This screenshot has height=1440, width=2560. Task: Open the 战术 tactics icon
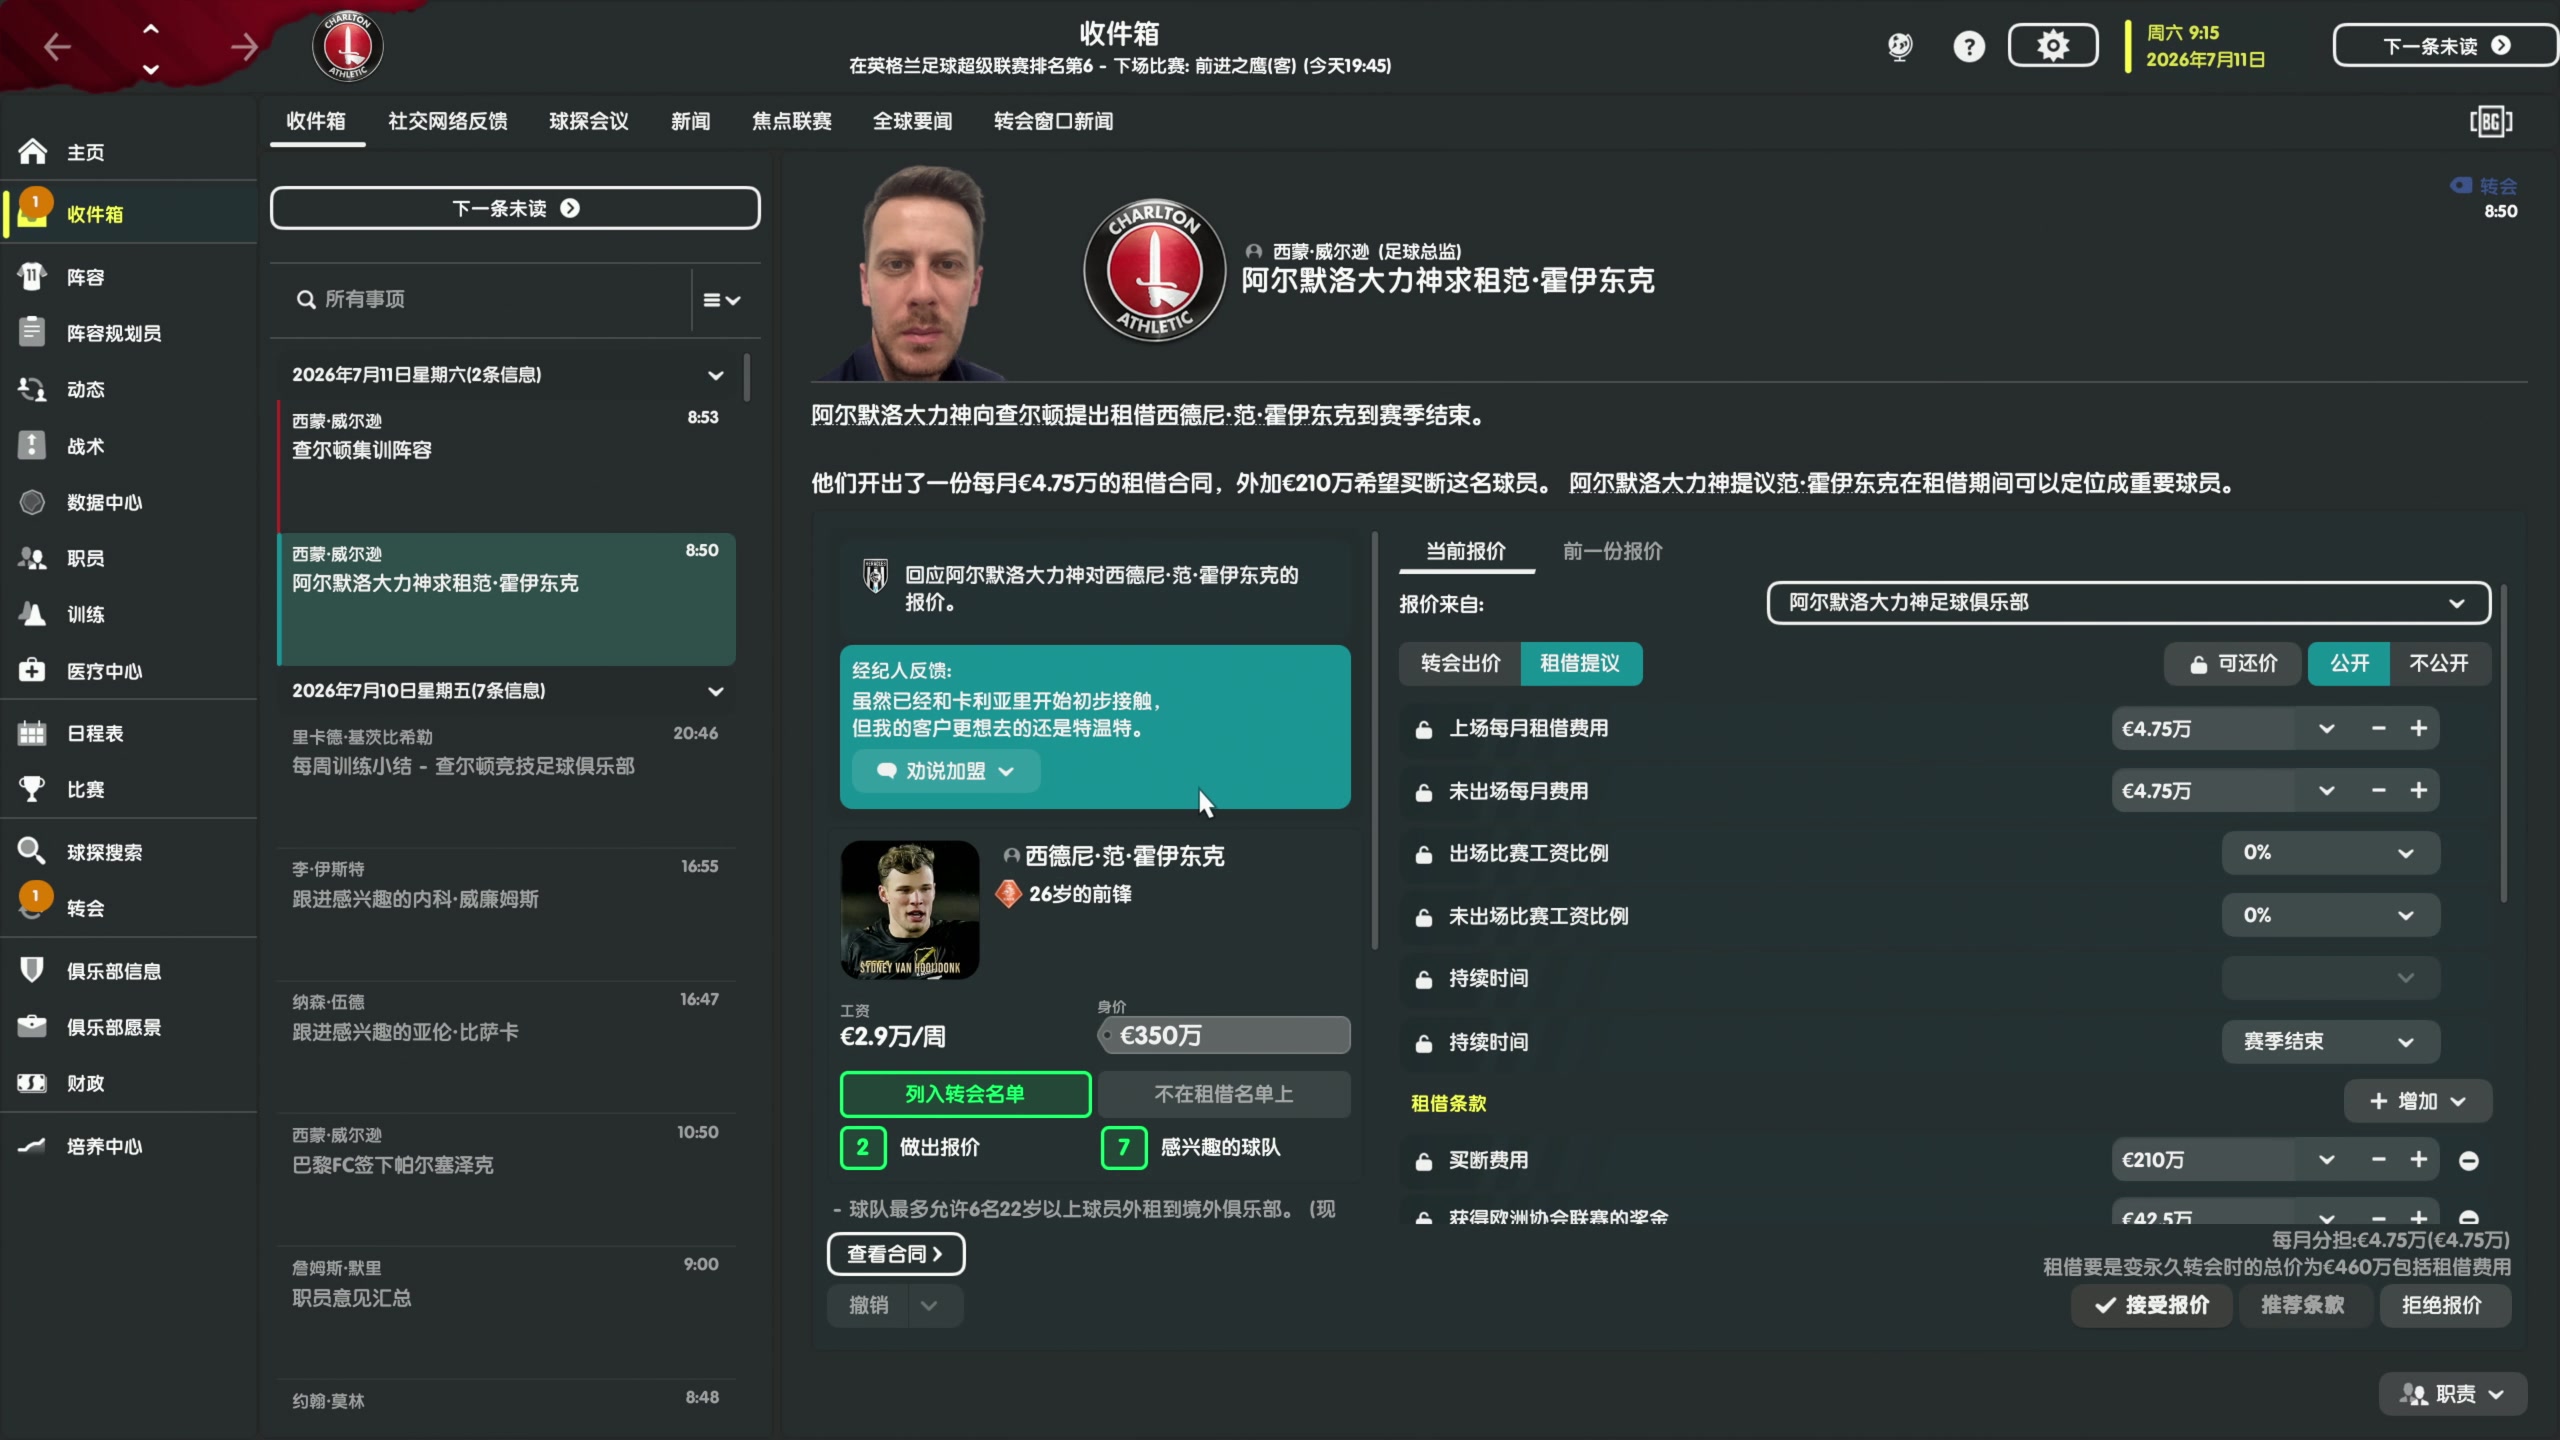coord(32,446)
